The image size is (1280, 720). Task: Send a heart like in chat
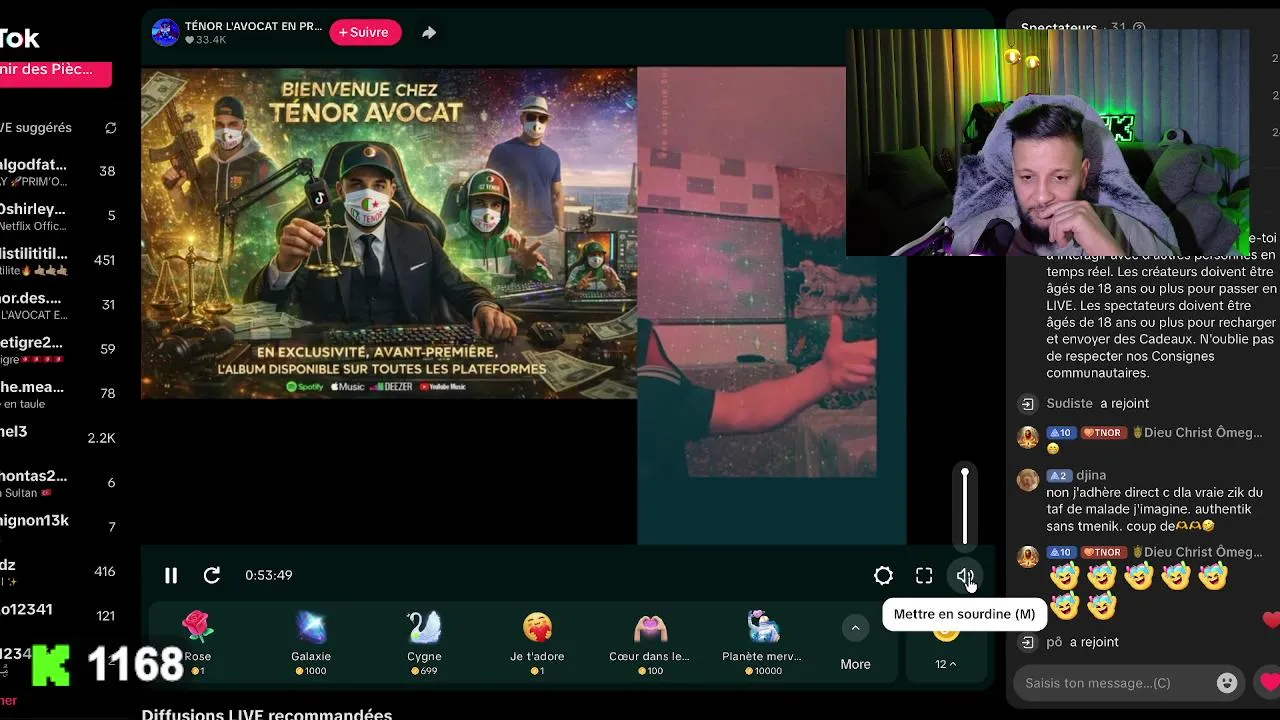pos(1270,683)
